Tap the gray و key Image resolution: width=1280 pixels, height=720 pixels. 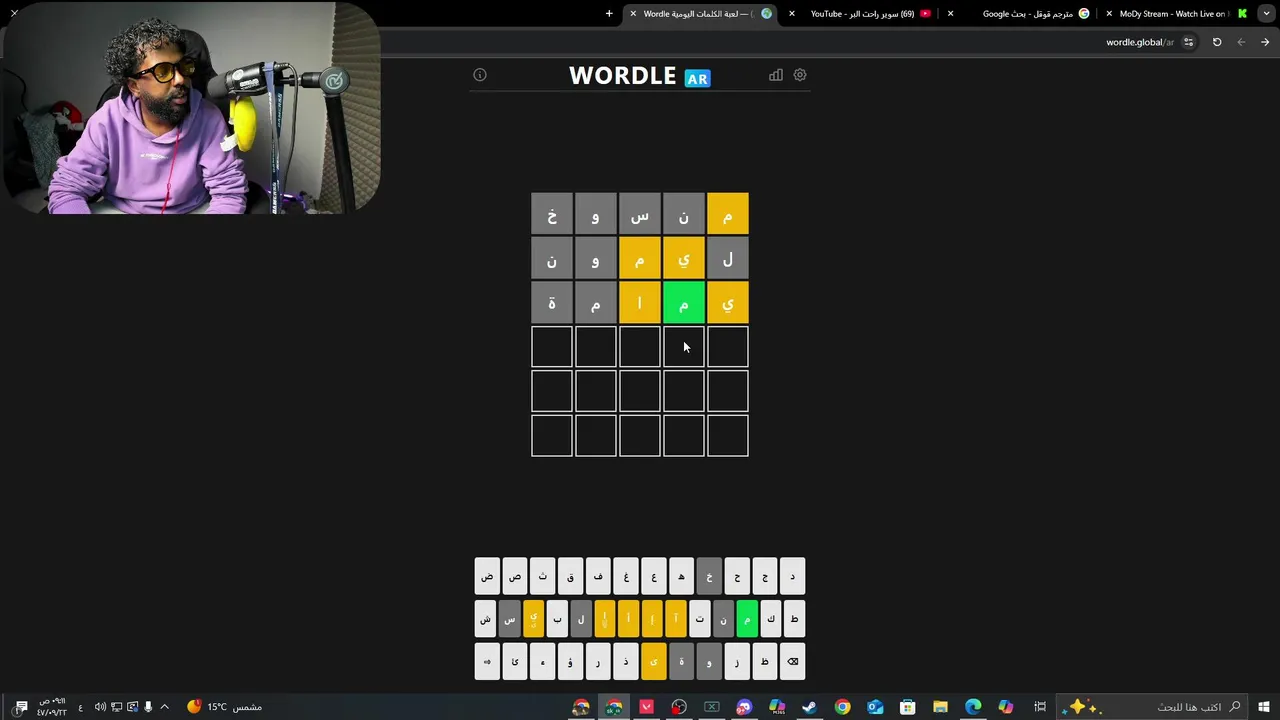click(709, 661)
